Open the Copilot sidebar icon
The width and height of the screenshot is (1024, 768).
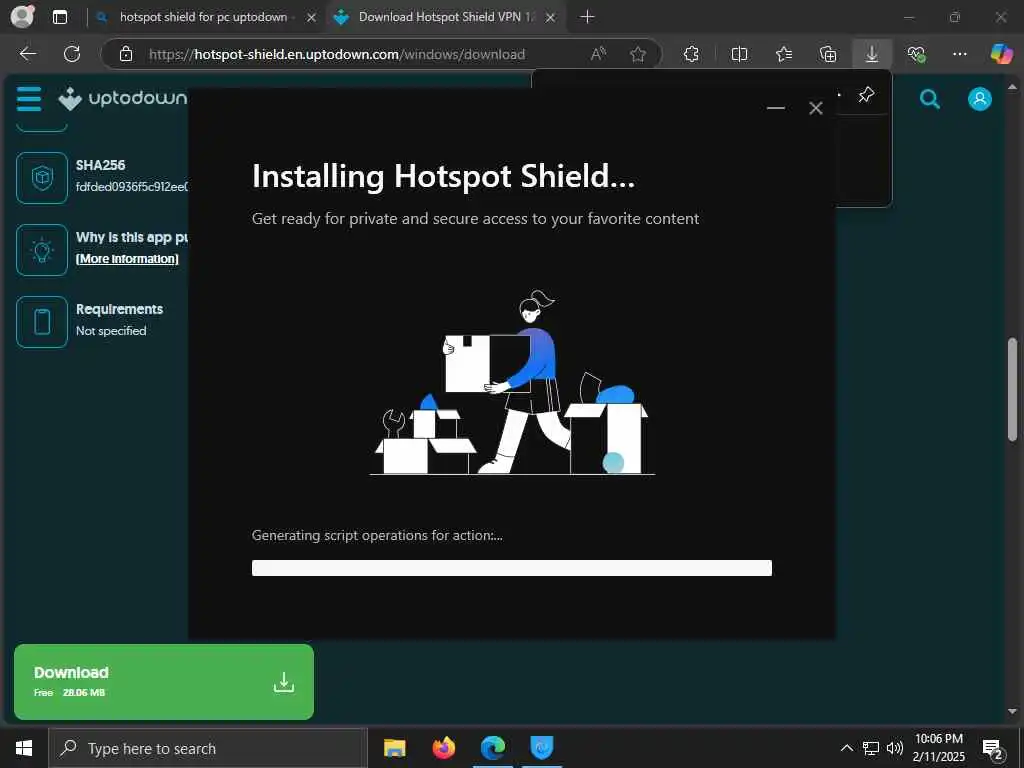tap(1001, 54)
